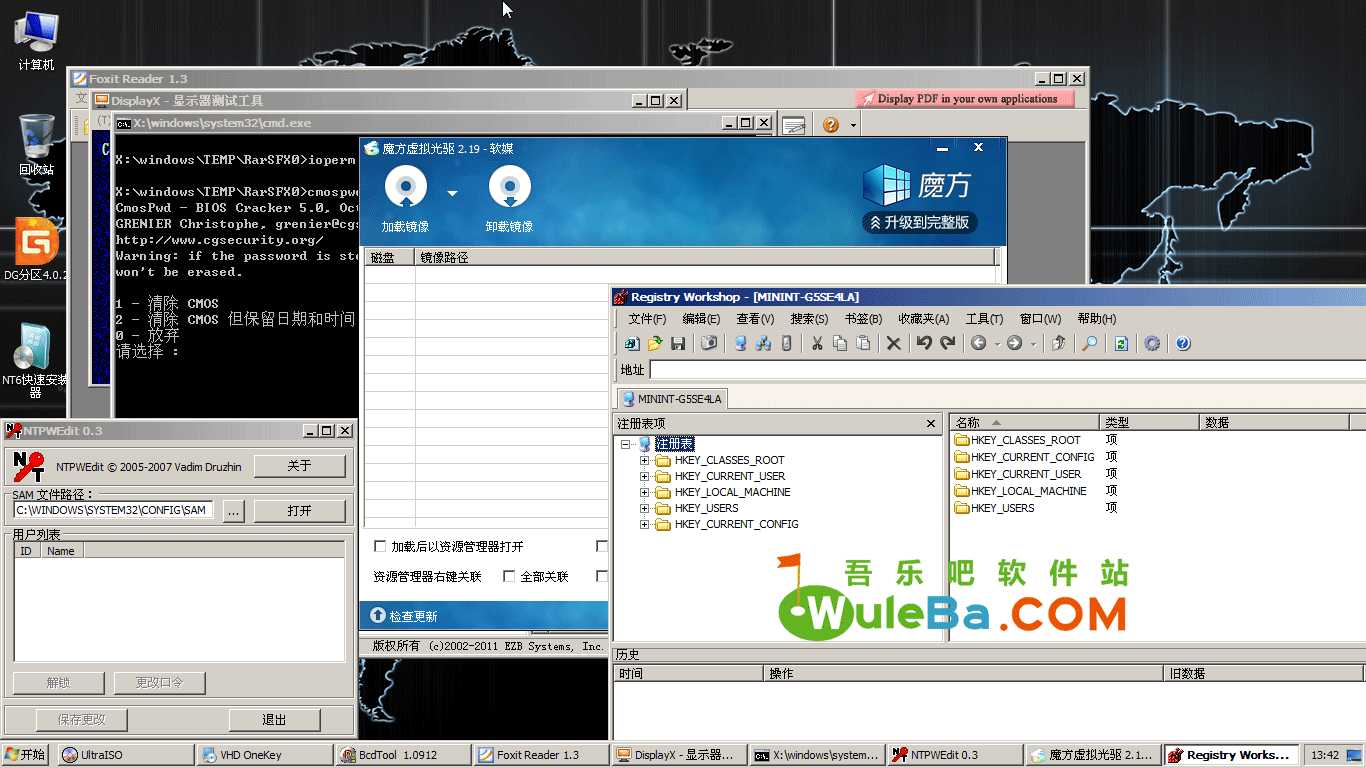Click the save floppy disk icon in Registry Workshop
Viewport: 1366px width, 768px height.
(678, 343)
